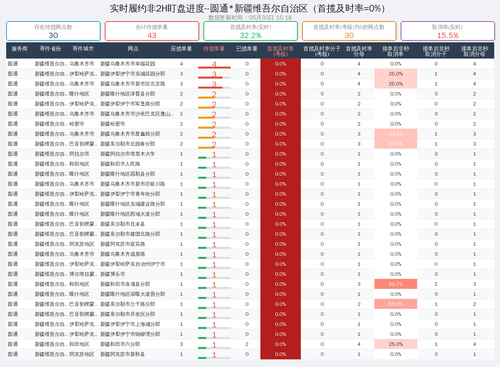Viewport: 500px width, 367px height.
Task: Click the 数据更新时间 05月30日 15:18 timestamp
Action: (250, 17)
